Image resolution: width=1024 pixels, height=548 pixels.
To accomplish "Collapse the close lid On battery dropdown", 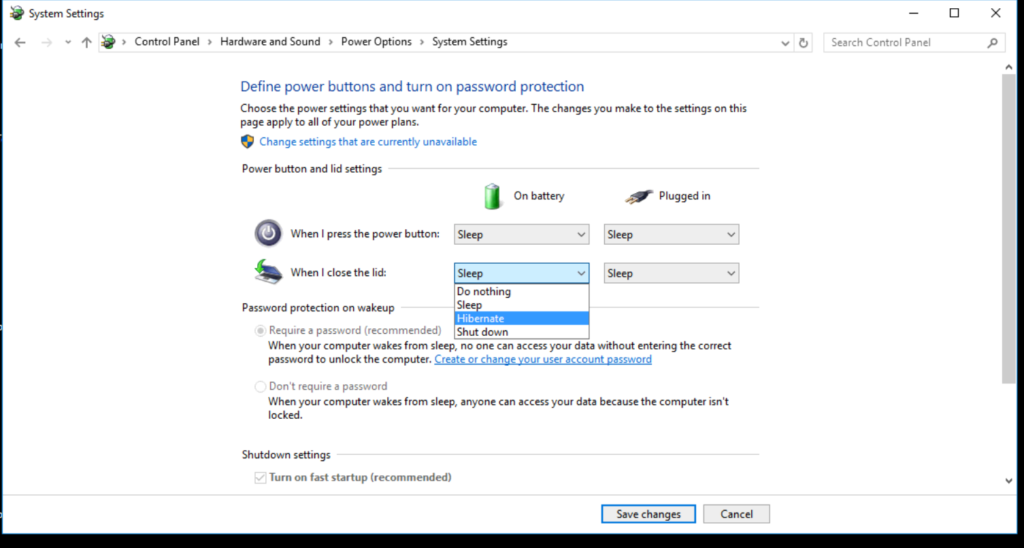I will (x=521, y=274).
